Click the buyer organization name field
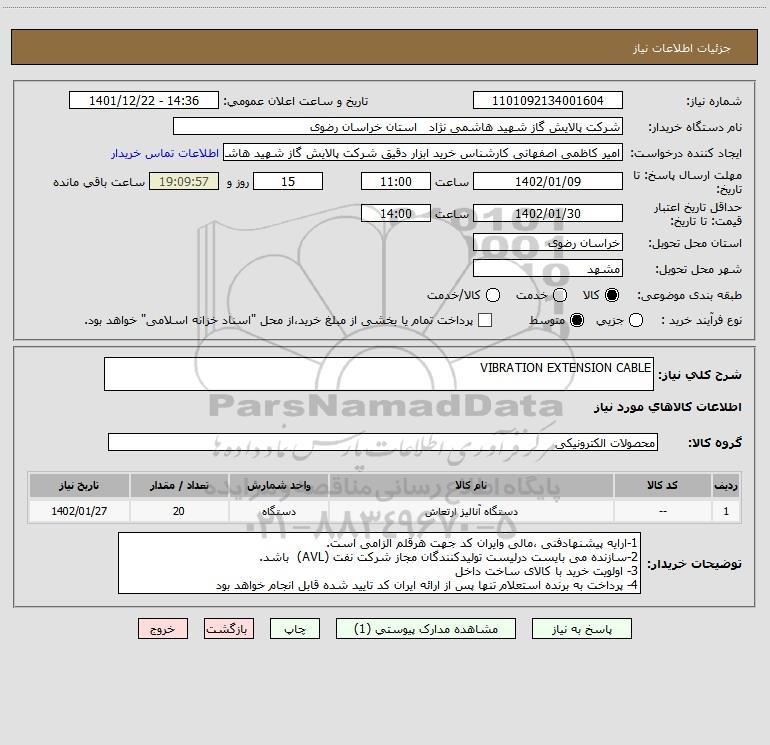This screenshot has height=745, width=770. pos(398,127)
